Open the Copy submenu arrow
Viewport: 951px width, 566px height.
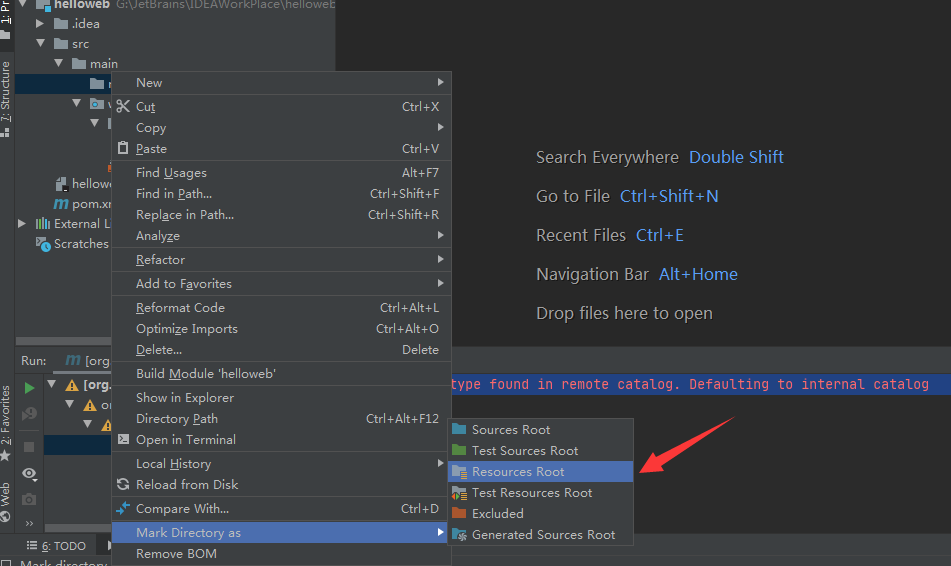(x=440, y=127)
